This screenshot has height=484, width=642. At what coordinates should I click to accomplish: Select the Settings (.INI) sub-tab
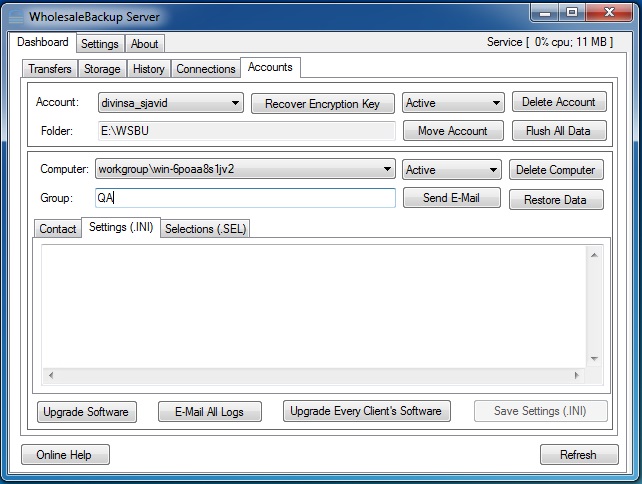pos(121,227)
